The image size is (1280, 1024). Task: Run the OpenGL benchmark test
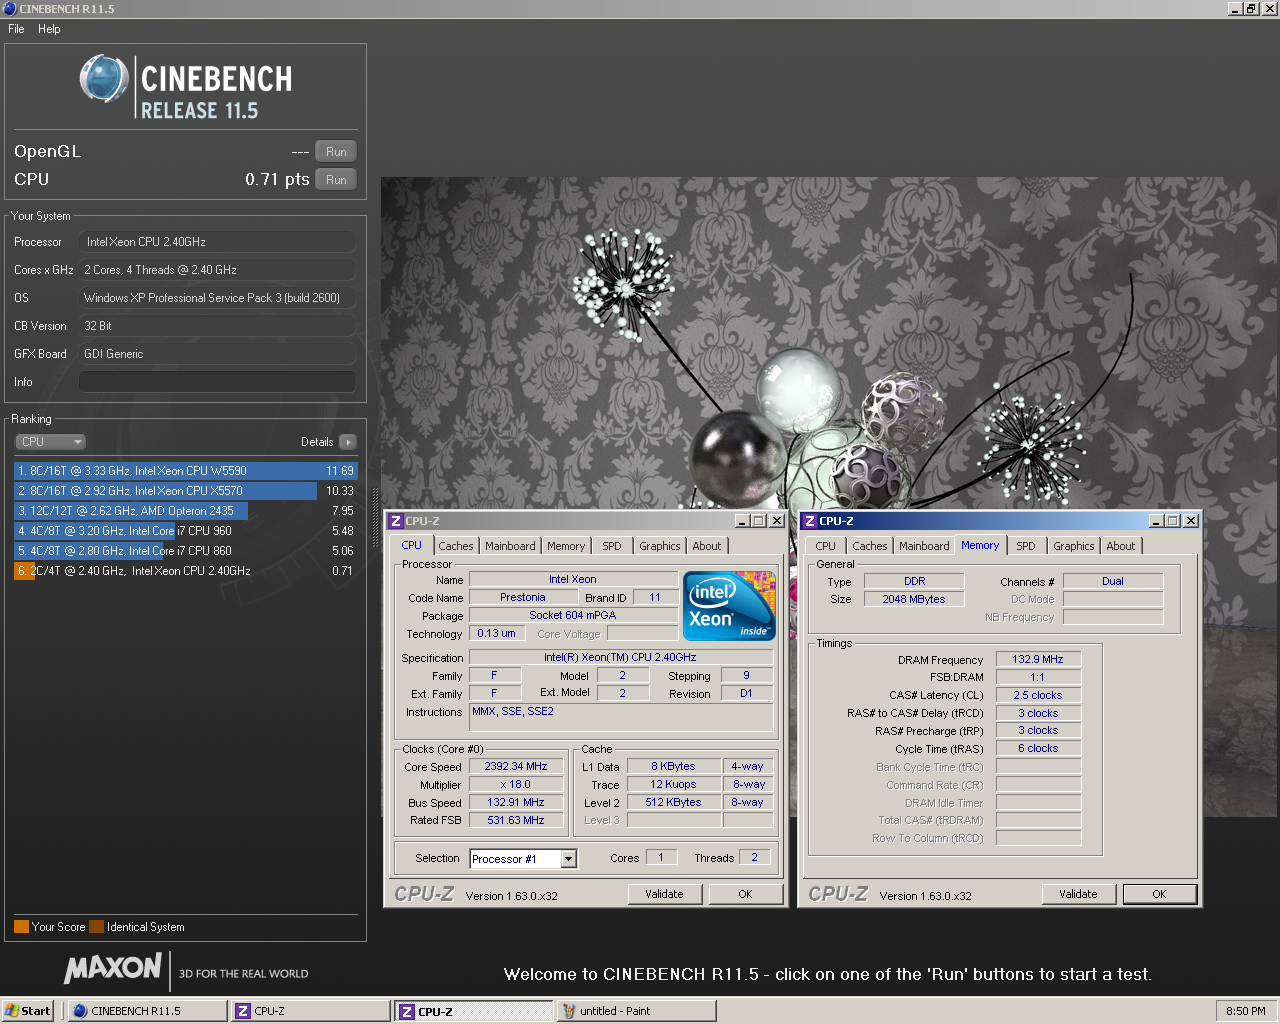coord(336,152)
